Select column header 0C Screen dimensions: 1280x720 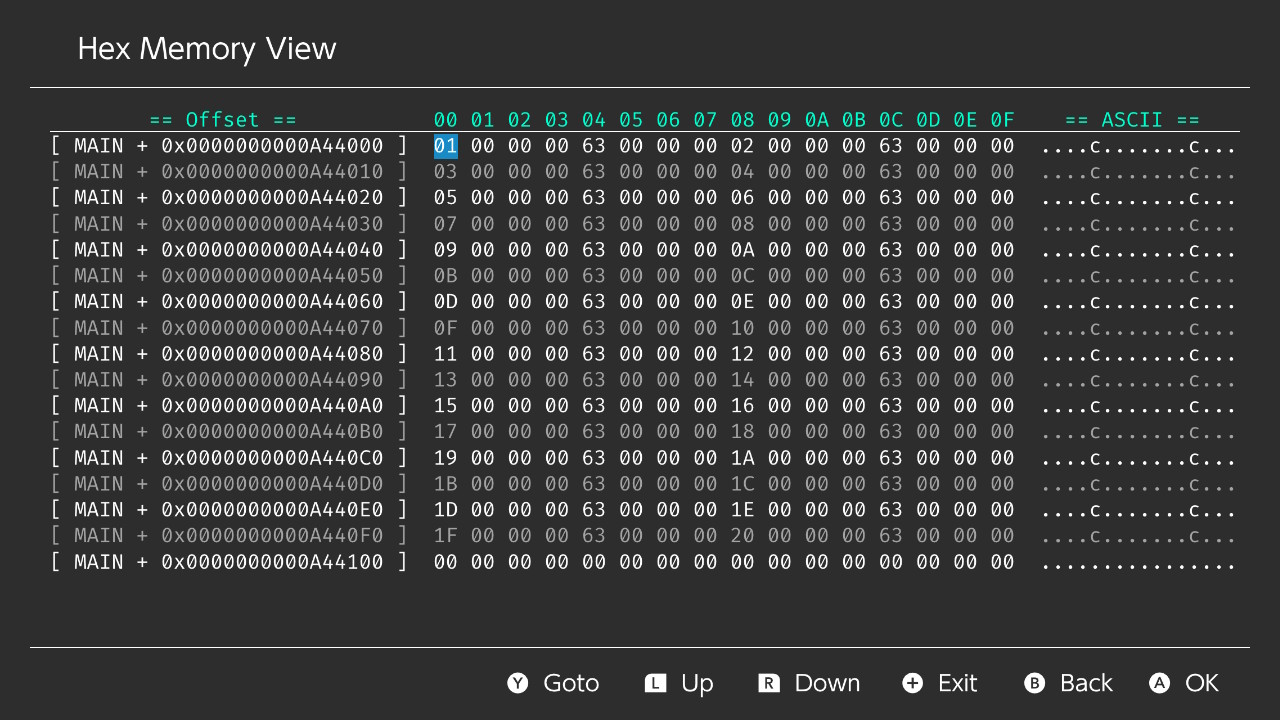(891, 120)
